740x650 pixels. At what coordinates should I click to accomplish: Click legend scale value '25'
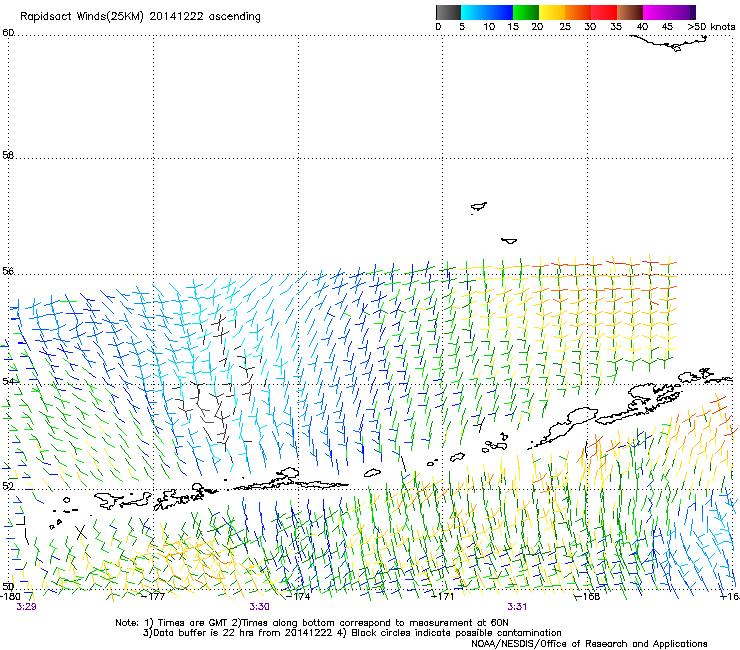565,27
